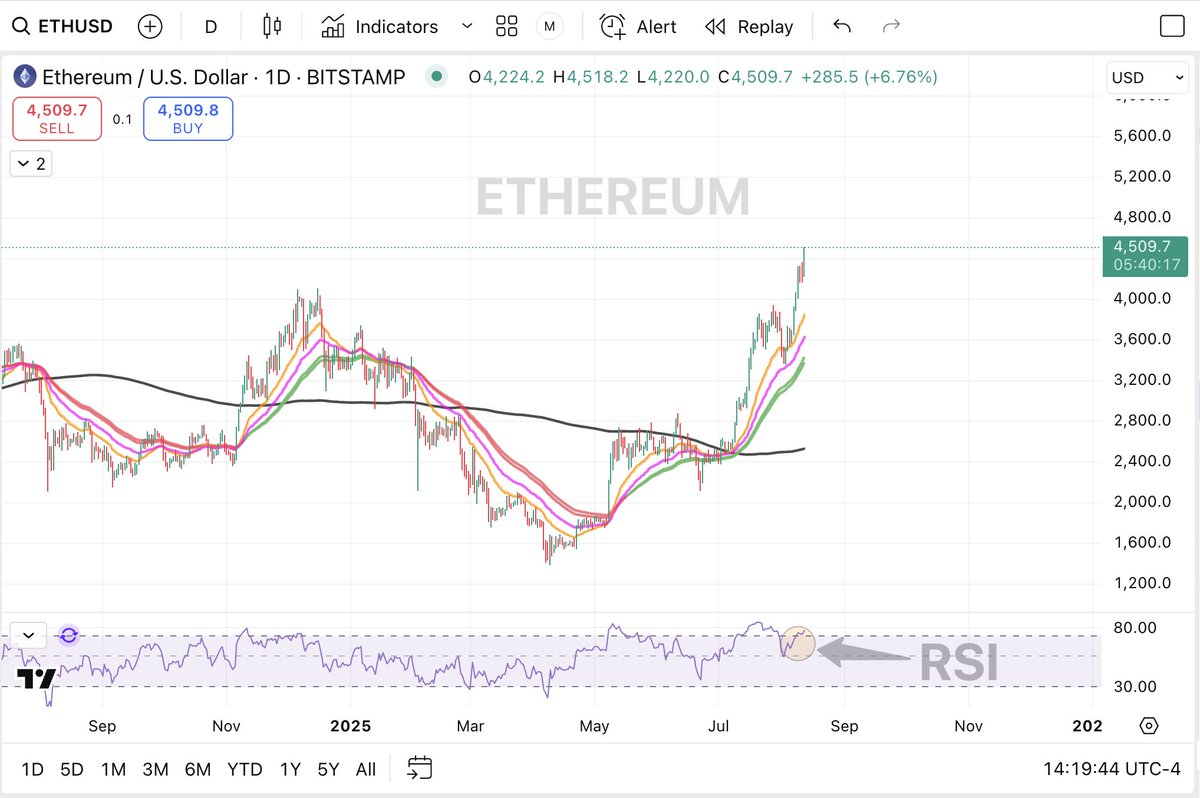Click the Ethereum logo next to the title
This screenshot has width=1200, height=798.
coord(24,77)
